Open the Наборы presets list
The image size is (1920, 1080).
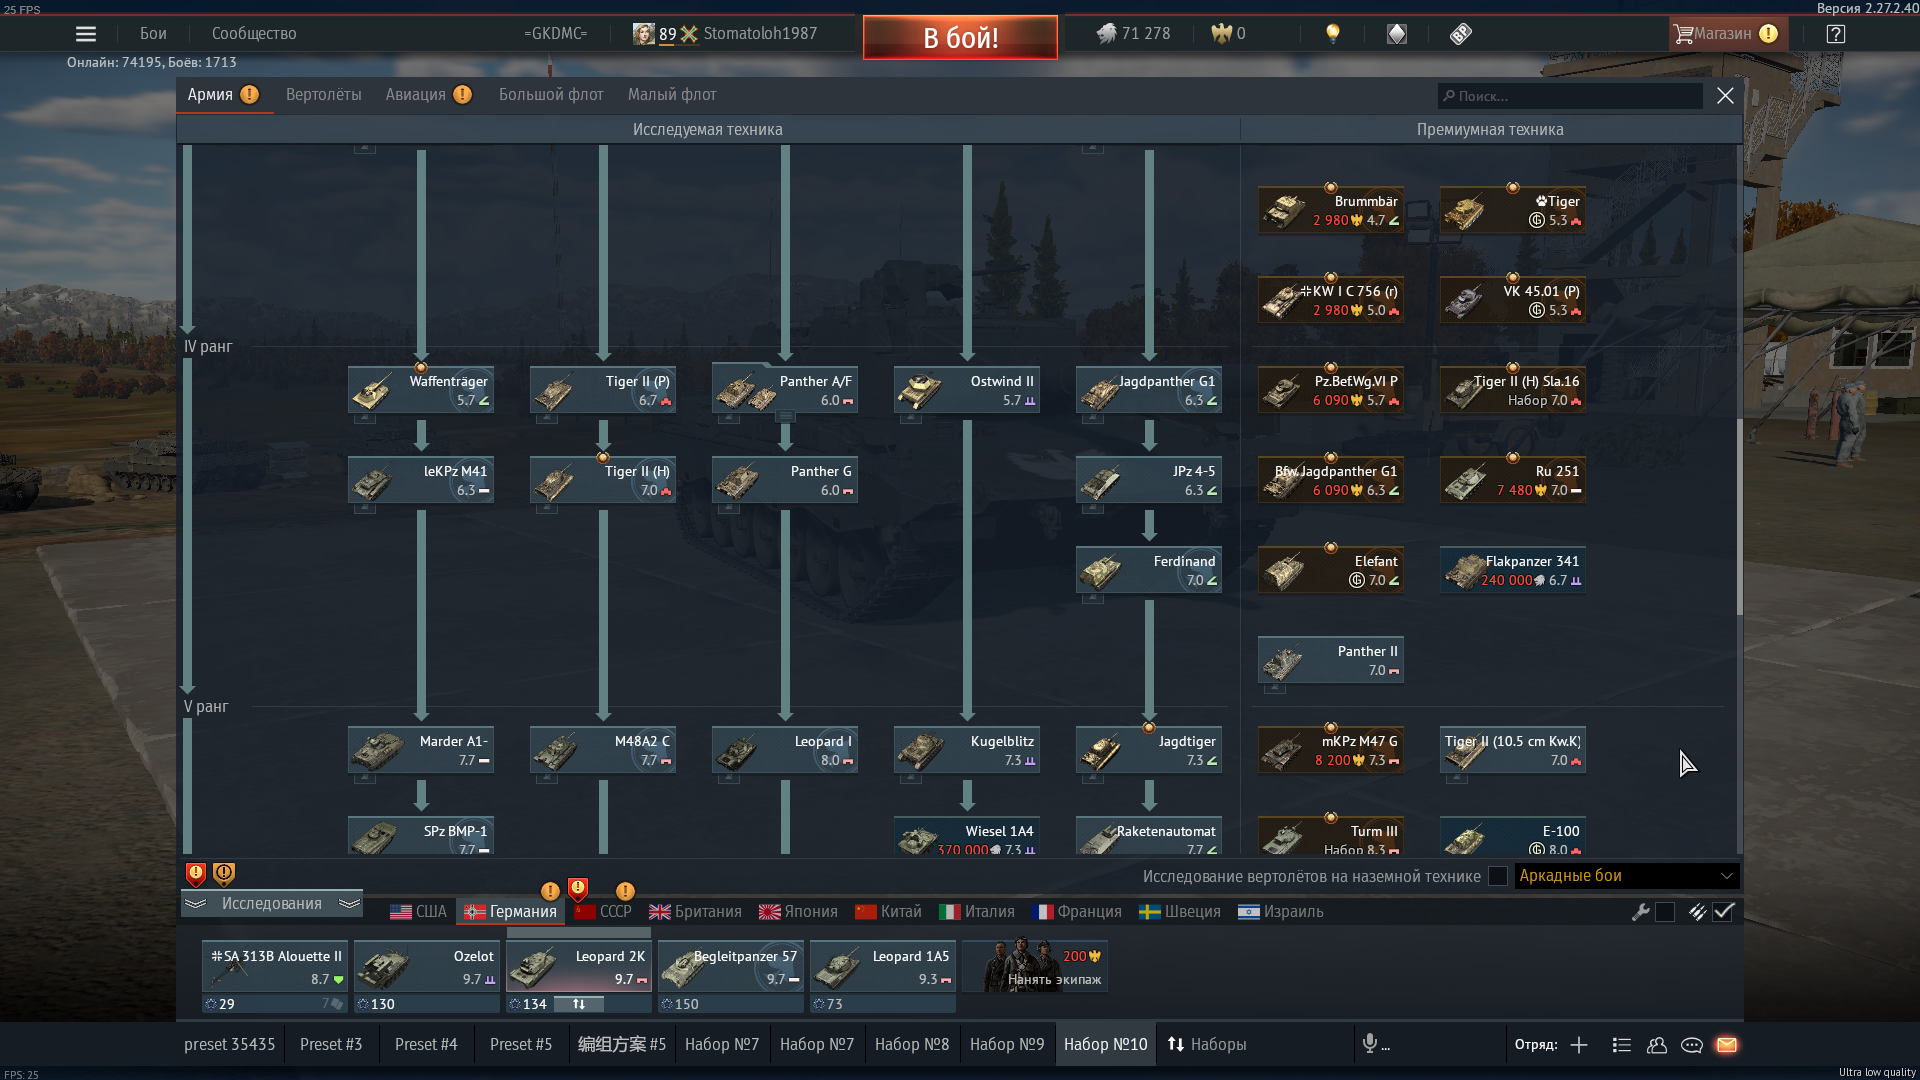tap(1207, 1045)
